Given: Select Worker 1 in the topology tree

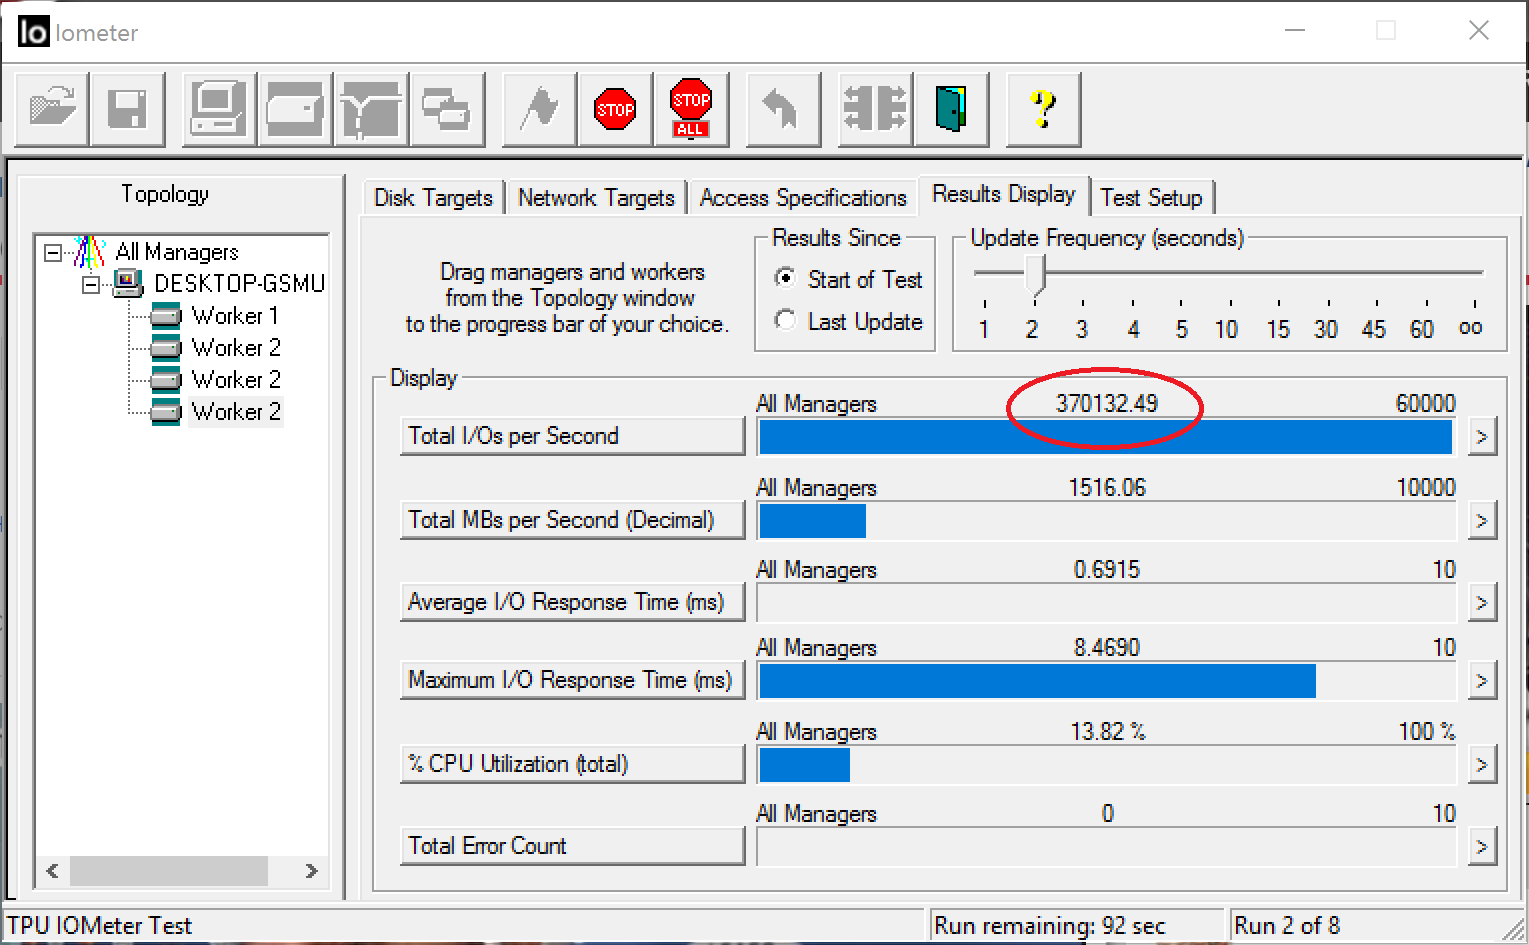Looking at the screenshot, I should click(x=234, y=316).
